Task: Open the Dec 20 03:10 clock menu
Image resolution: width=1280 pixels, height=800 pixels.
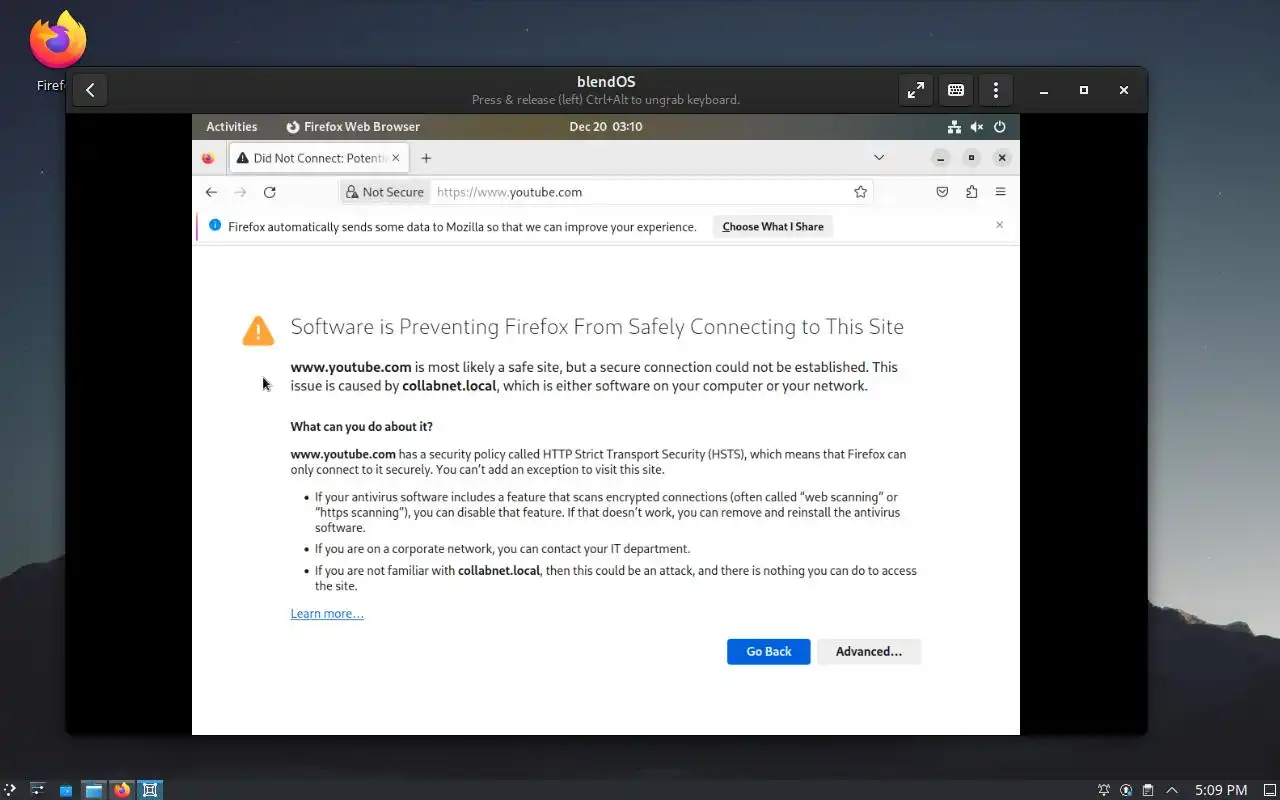Action: click(605, 127)
